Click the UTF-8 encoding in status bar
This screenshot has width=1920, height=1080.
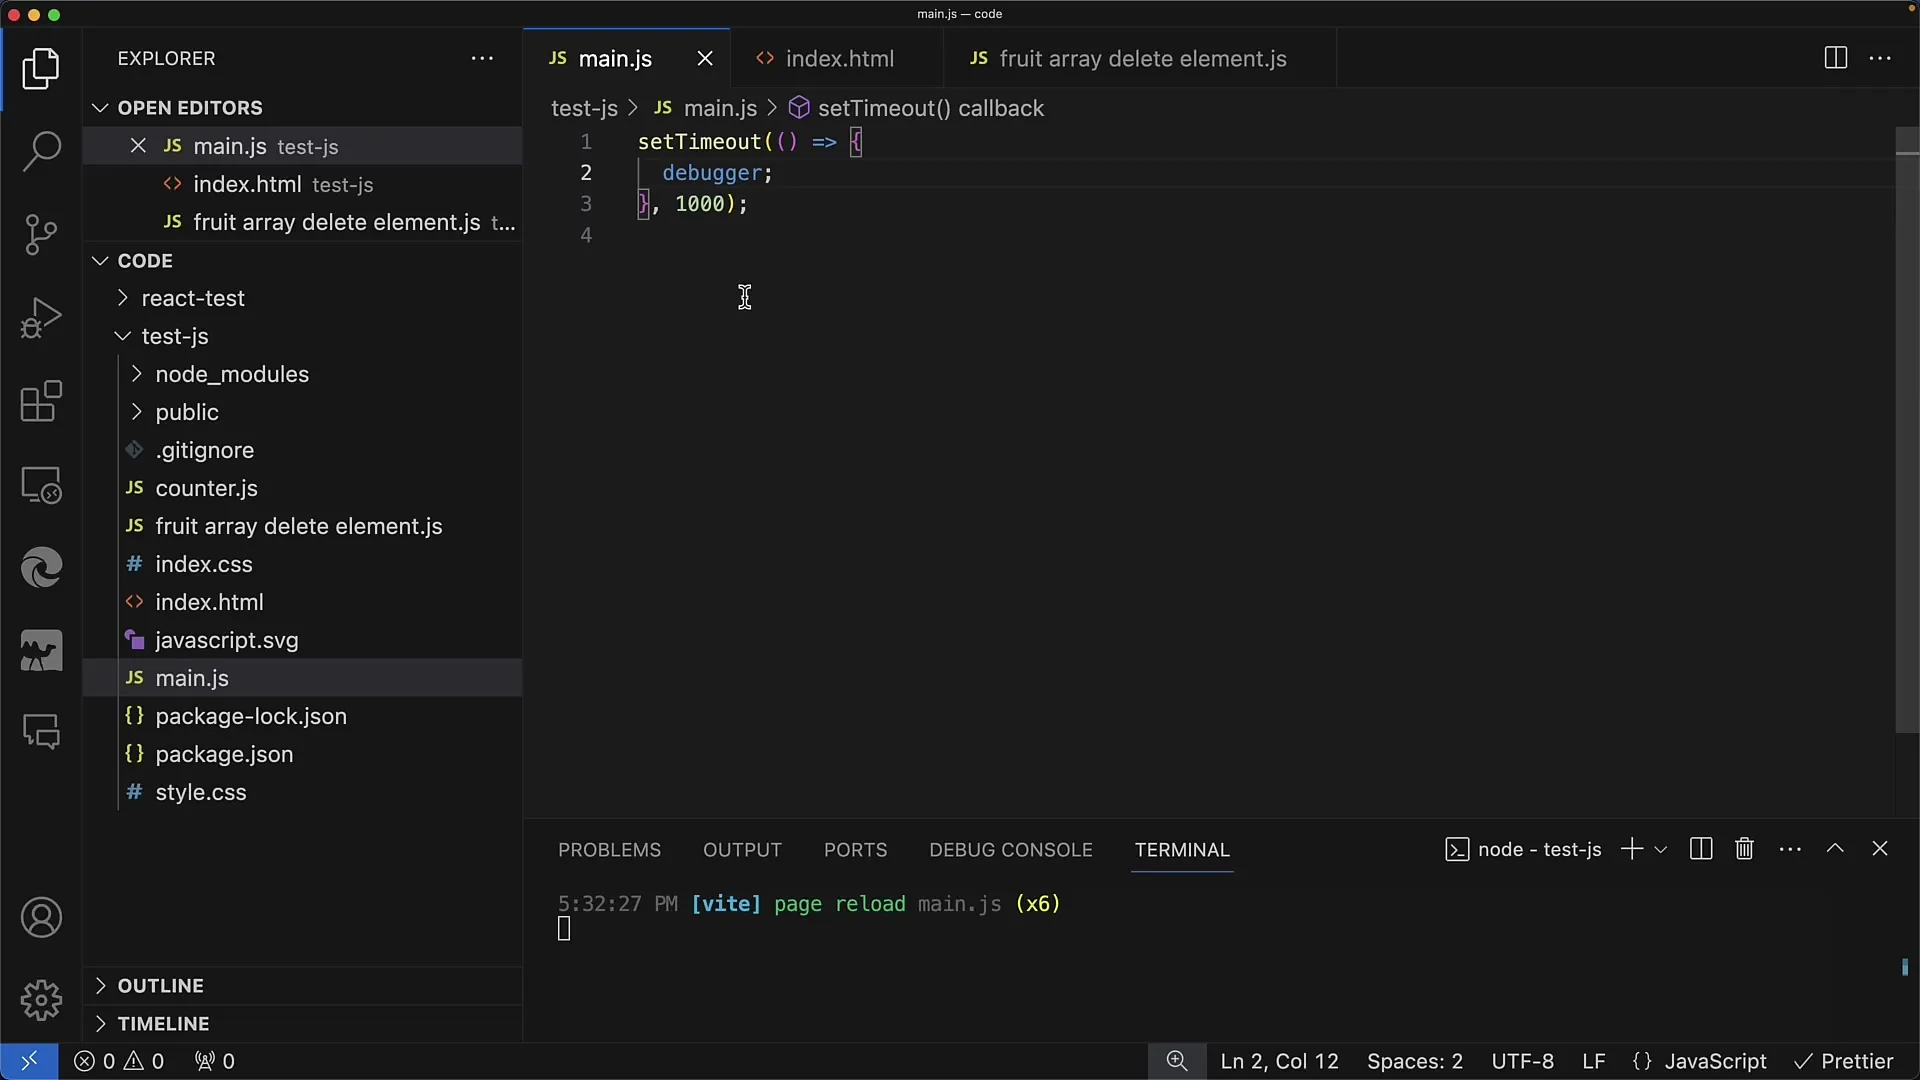[1524, 1062]
